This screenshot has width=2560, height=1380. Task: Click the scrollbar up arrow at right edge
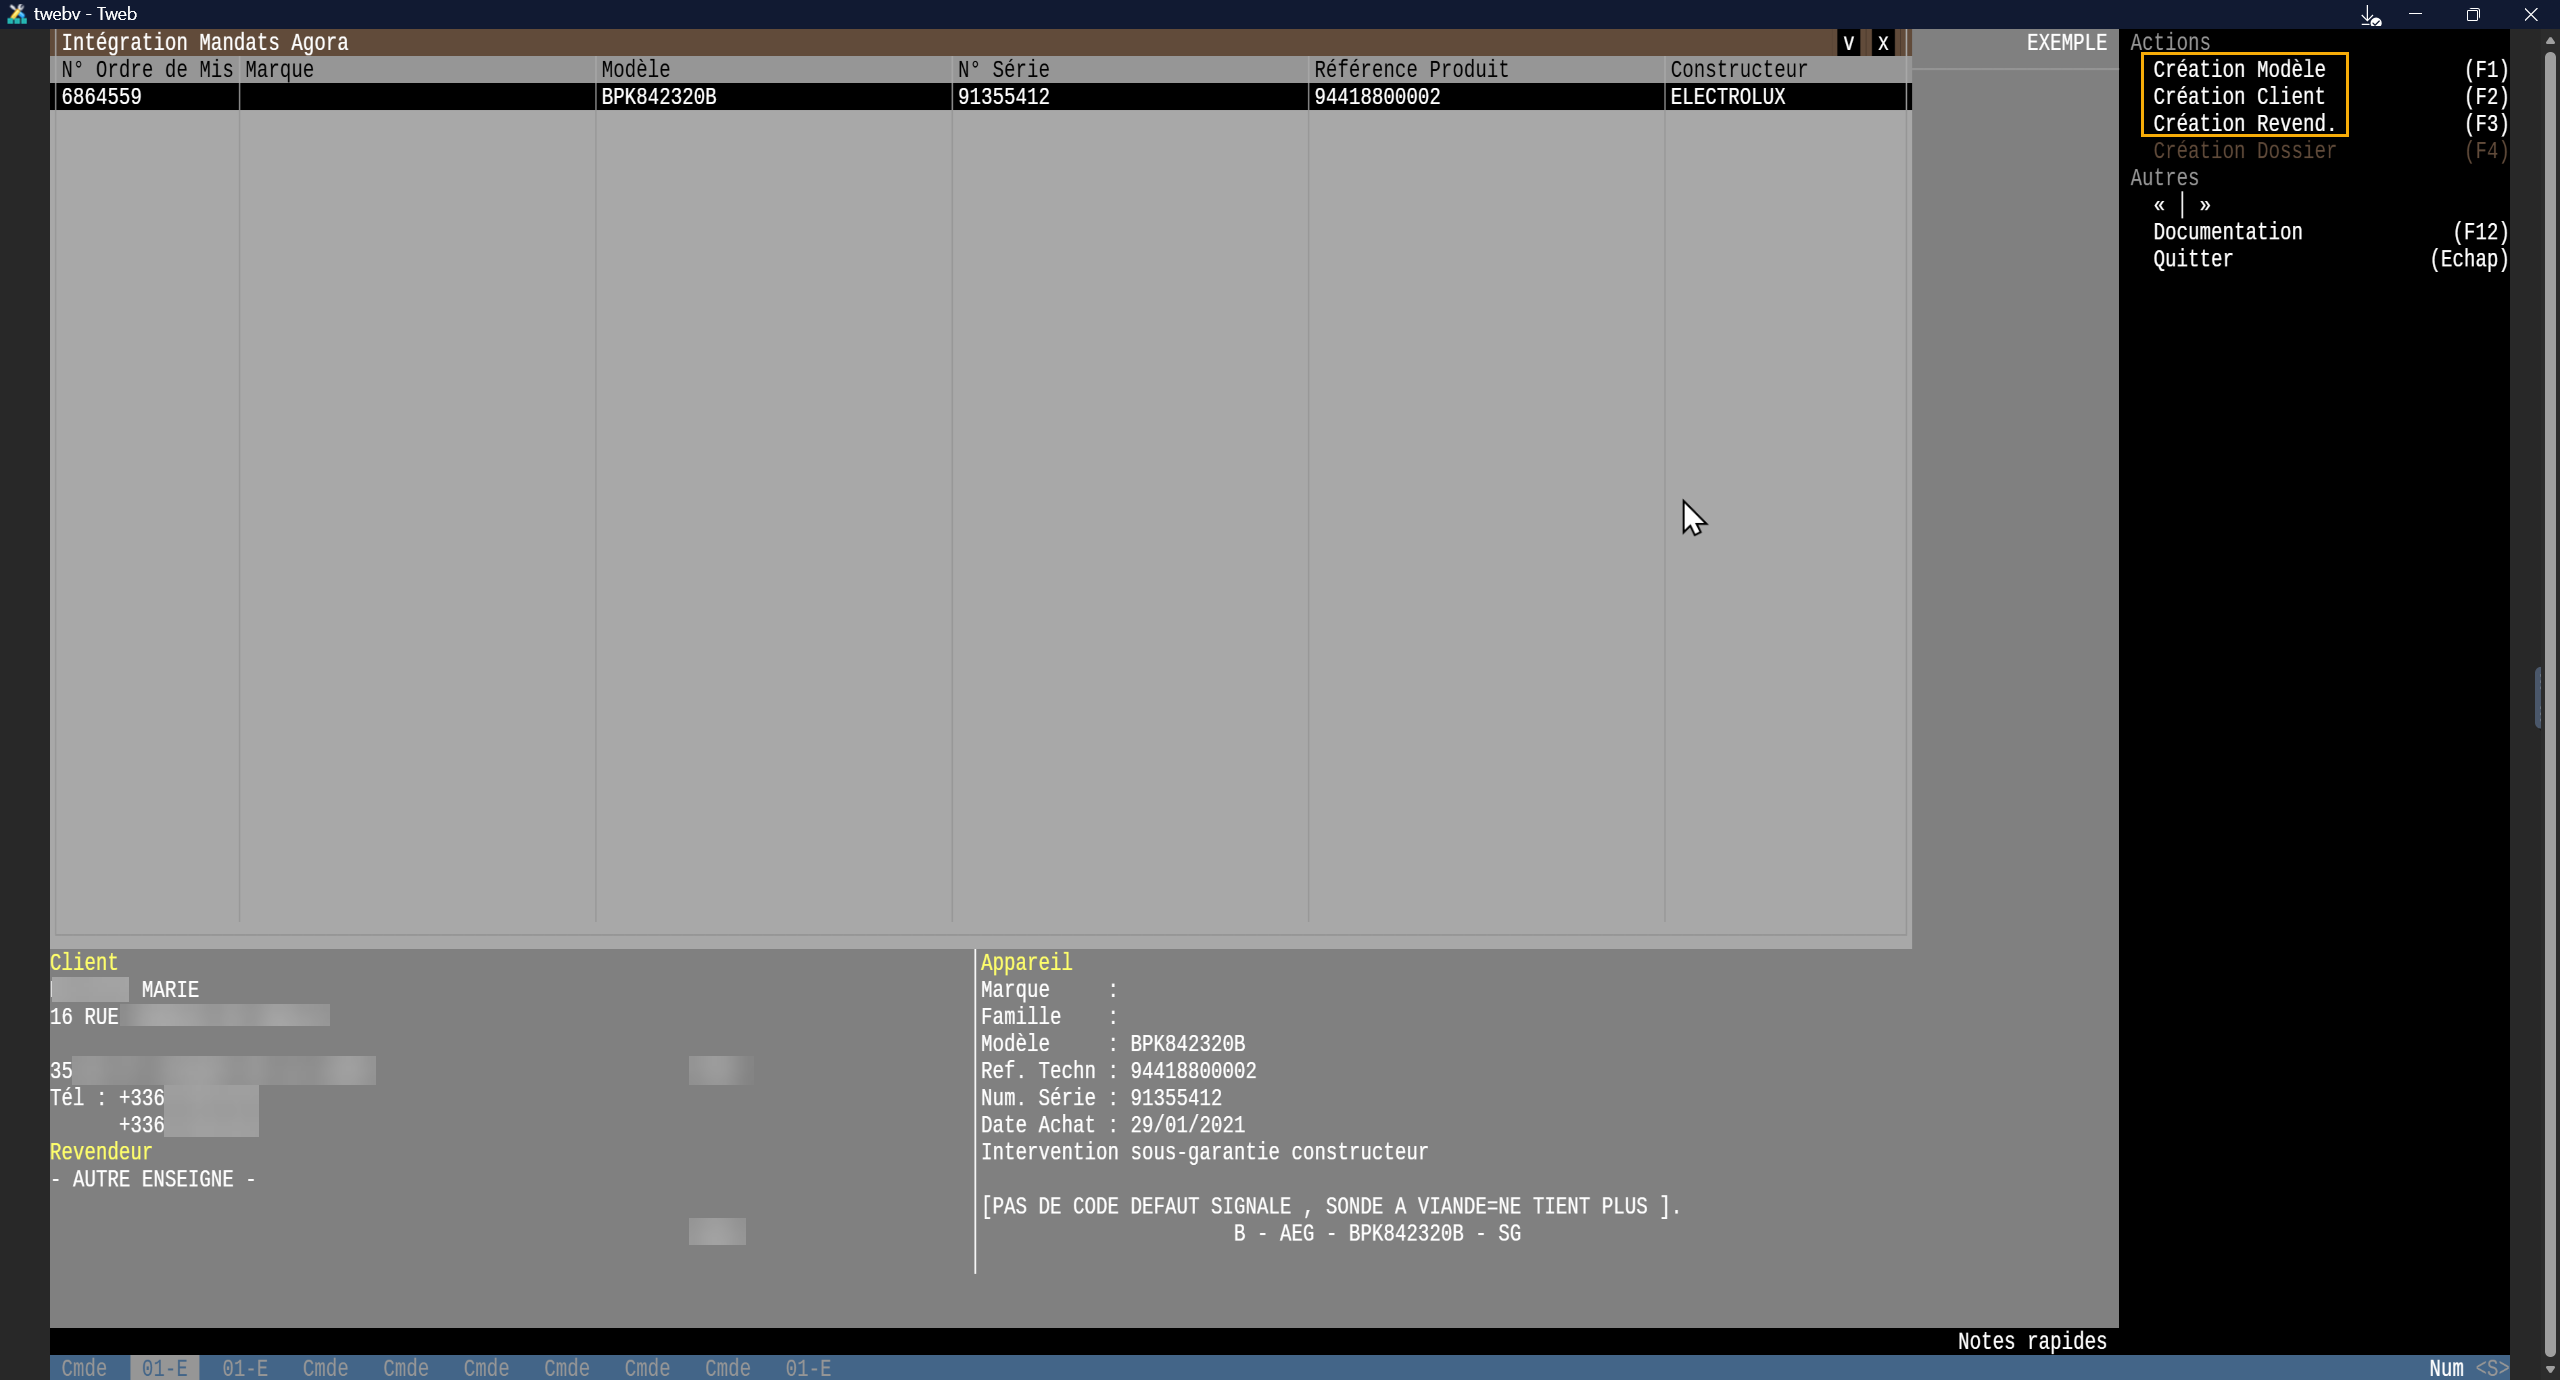click(2550, 42)
